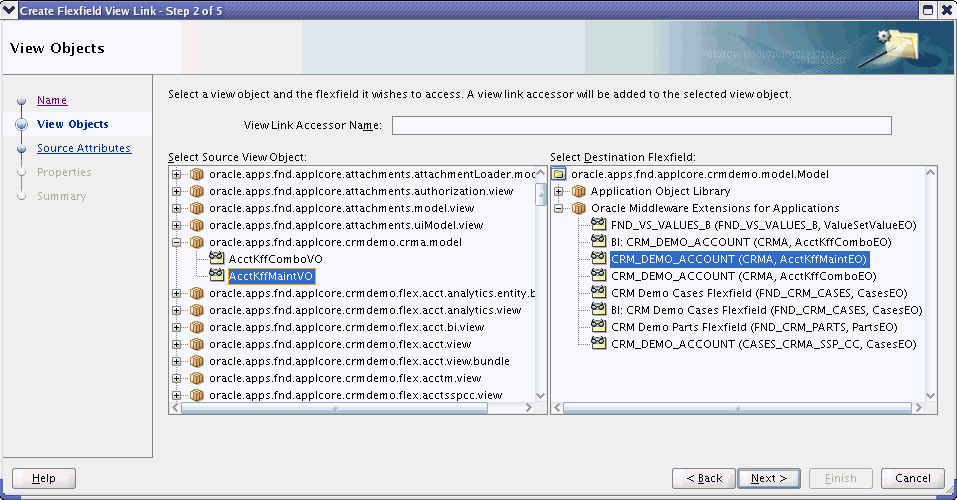The height and width of the screenshot is (500, 957).
Task: Select CRM_DEMO_ACCOUNT (CASES_CRMA_SSP_CC, CasesEO) entry
Action: [764, 344]
